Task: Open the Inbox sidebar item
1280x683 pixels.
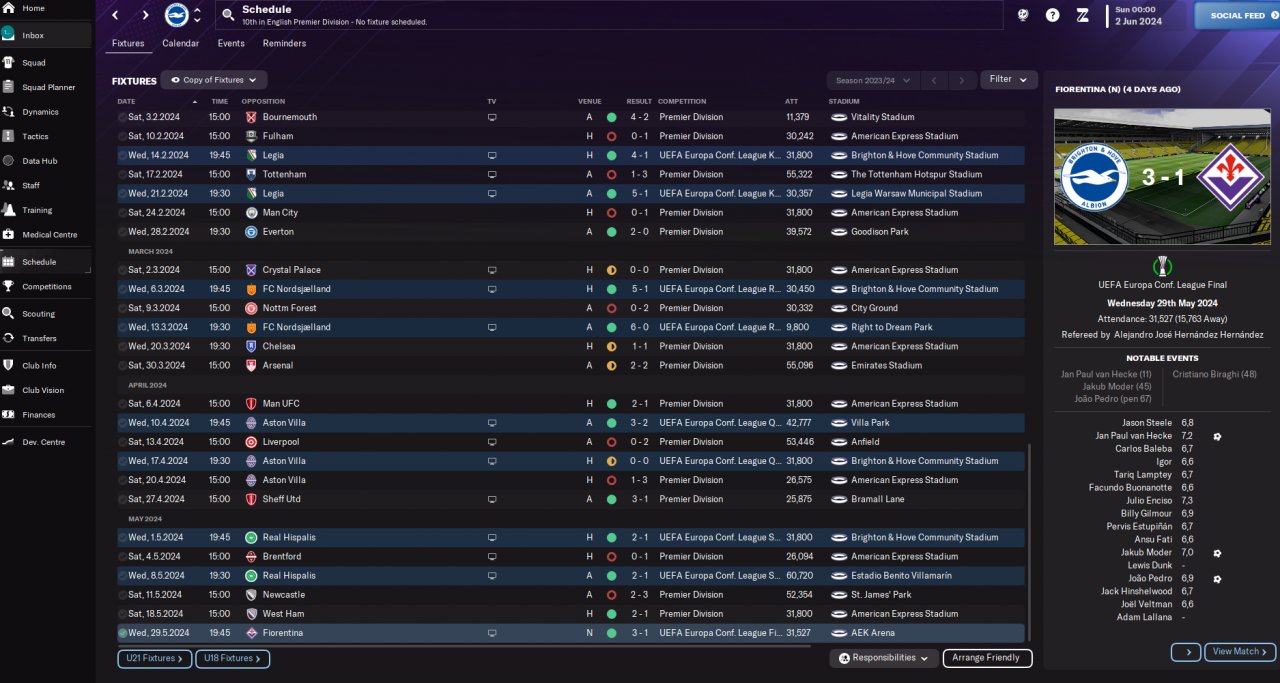Action: click(47, 35)
